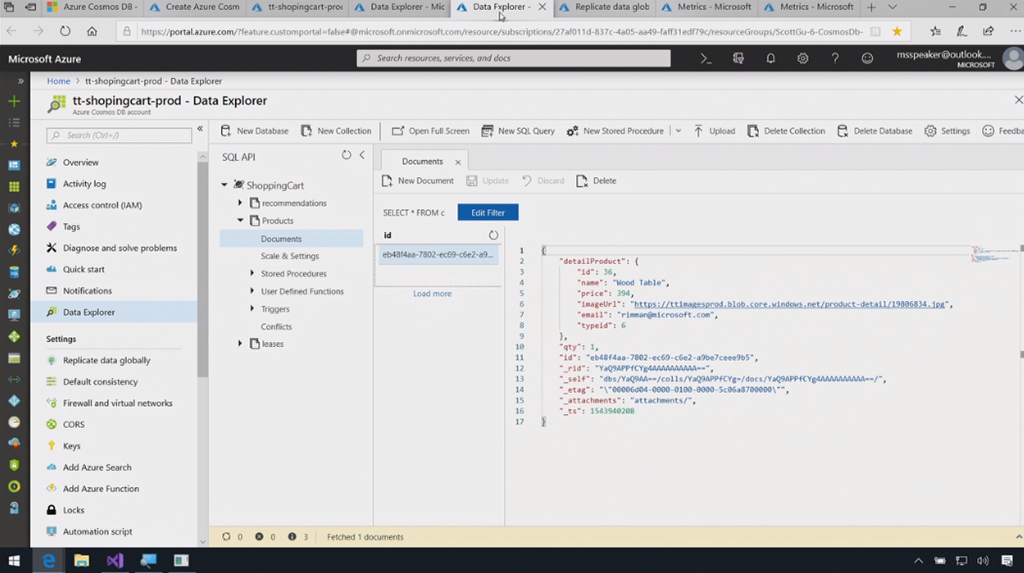
Task: Collapse the ShoppingCart database node
Action: (225, 185)
